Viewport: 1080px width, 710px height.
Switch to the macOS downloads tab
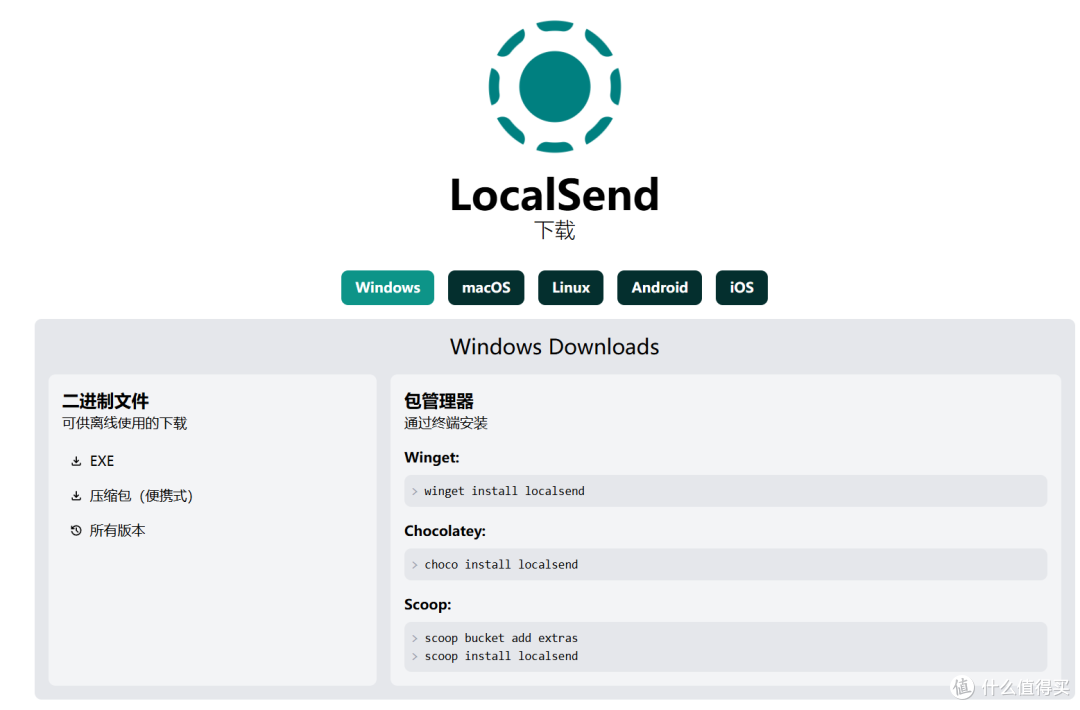coord(486,287)
